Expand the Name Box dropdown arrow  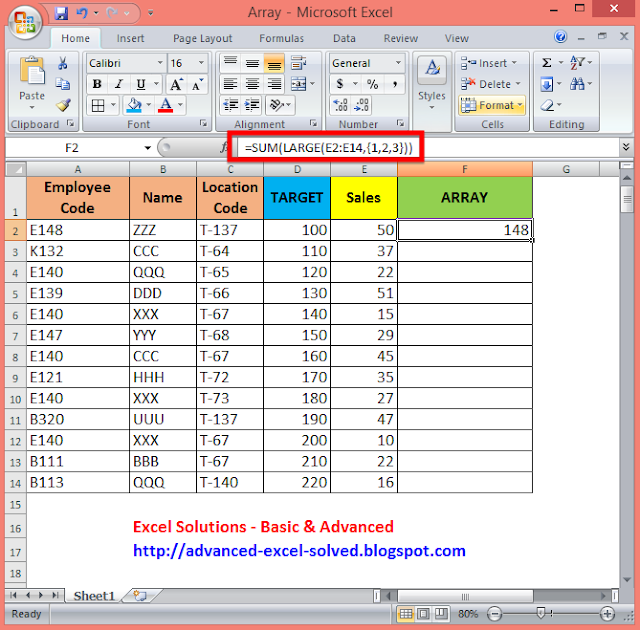(x=147, y=148)
